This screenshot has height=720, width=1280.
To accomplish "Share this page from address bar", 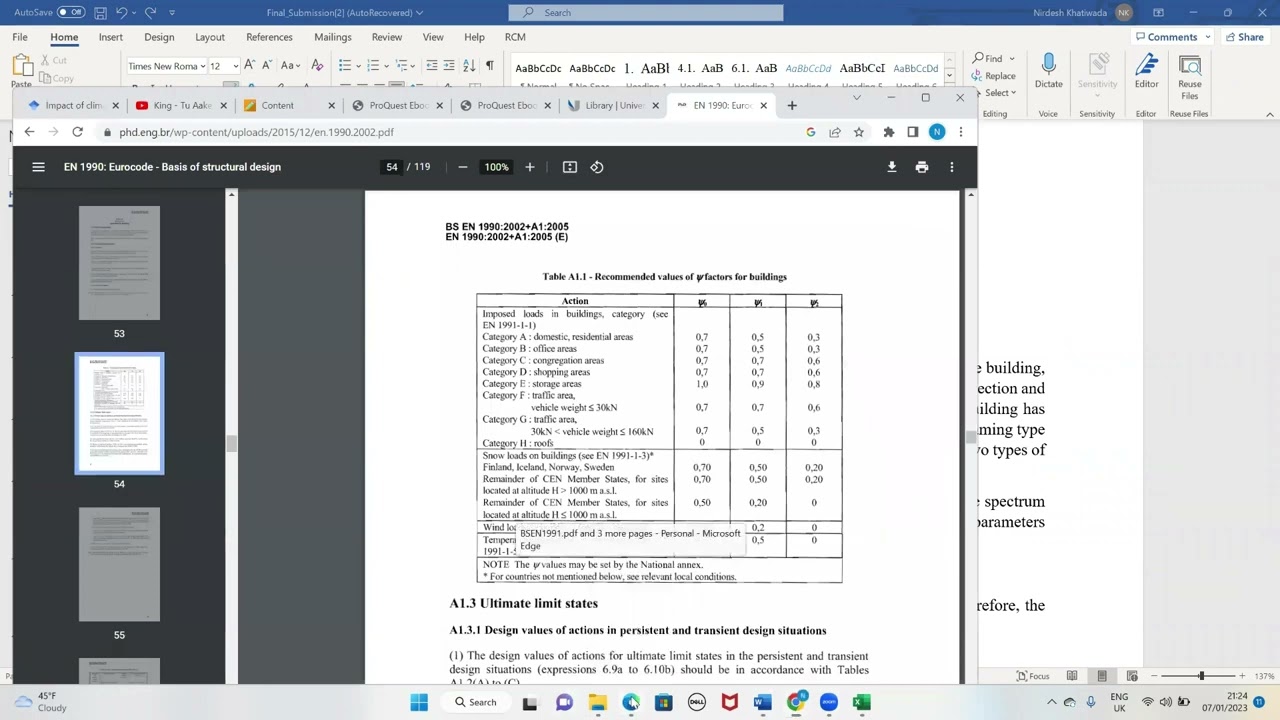I will [834, 132].
